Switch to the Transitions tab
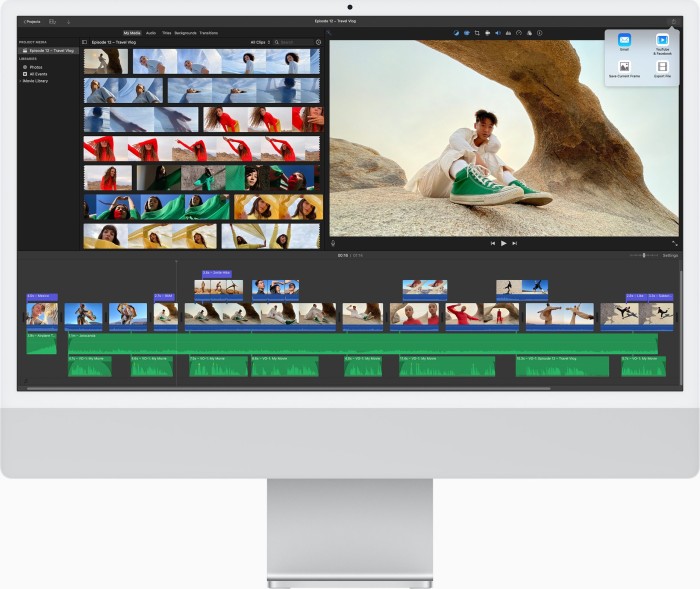700x589 pixels. [x=208, y=33]
